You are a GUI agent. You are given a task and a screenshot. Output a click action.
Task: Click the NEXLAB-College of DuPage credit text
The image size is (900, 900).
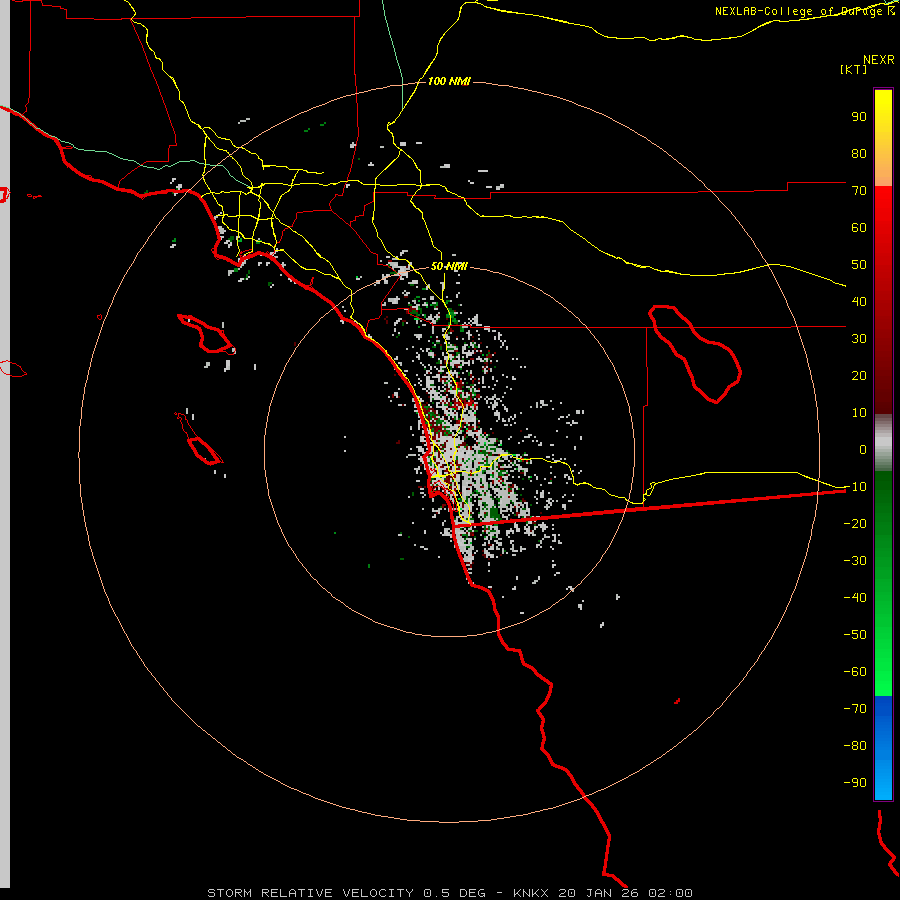point(804,11)
